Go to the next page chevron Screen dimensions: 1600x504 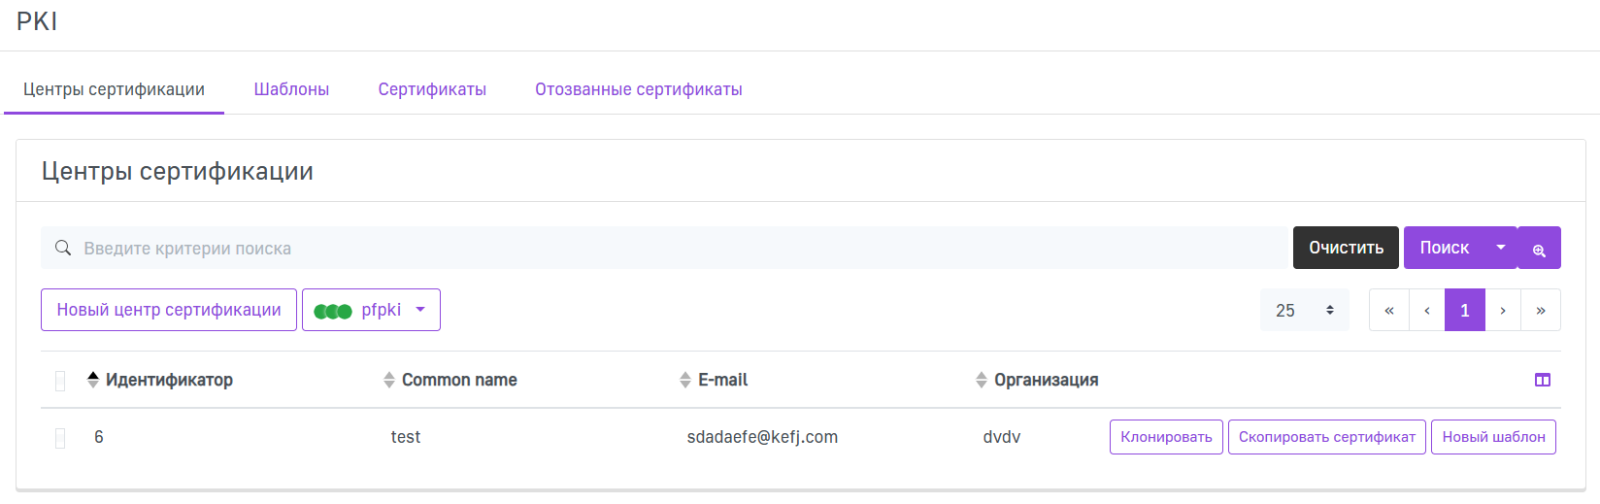click(x=1503, y=311)
